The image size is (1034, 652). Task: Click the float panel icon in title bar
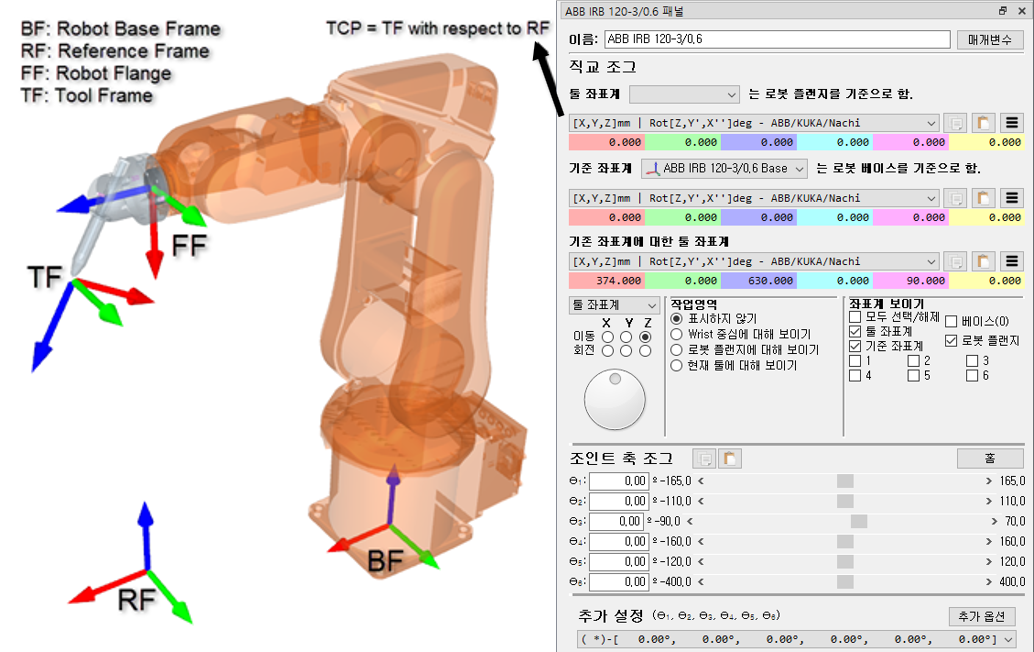1002,11
